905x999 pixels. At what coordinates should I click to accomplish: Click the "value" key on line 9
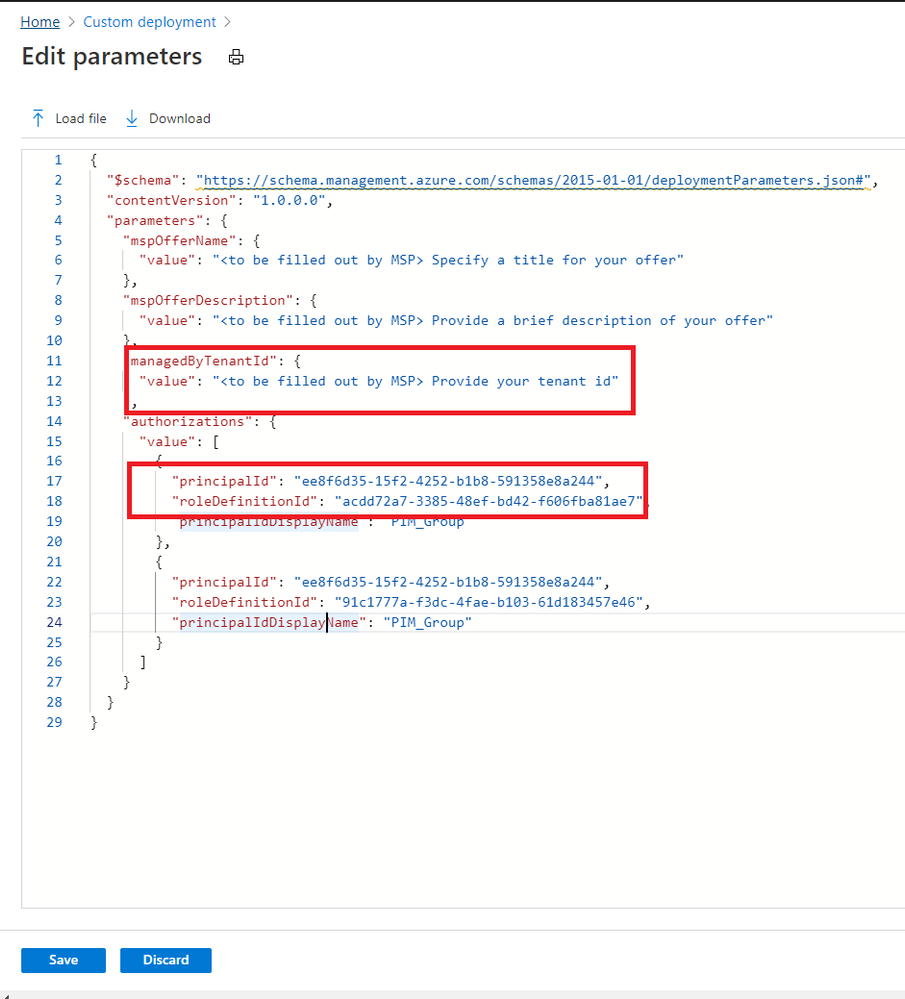click(167, 320)
